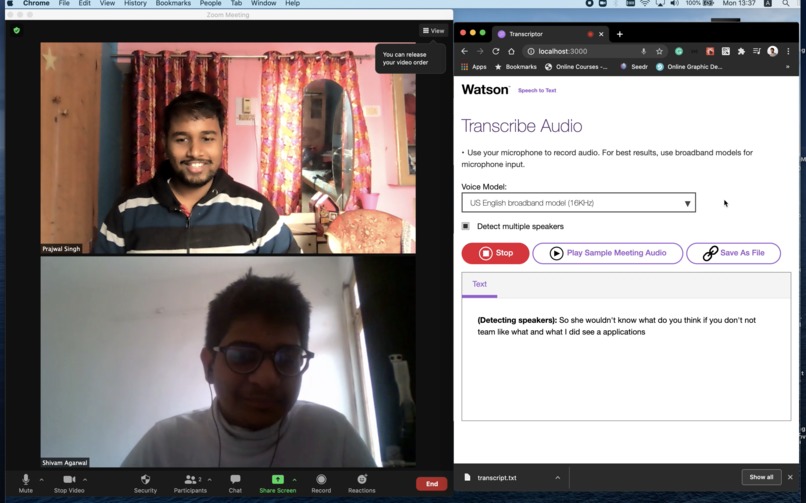Toggle Detect multiple speakers checkbox

(466, 226)
